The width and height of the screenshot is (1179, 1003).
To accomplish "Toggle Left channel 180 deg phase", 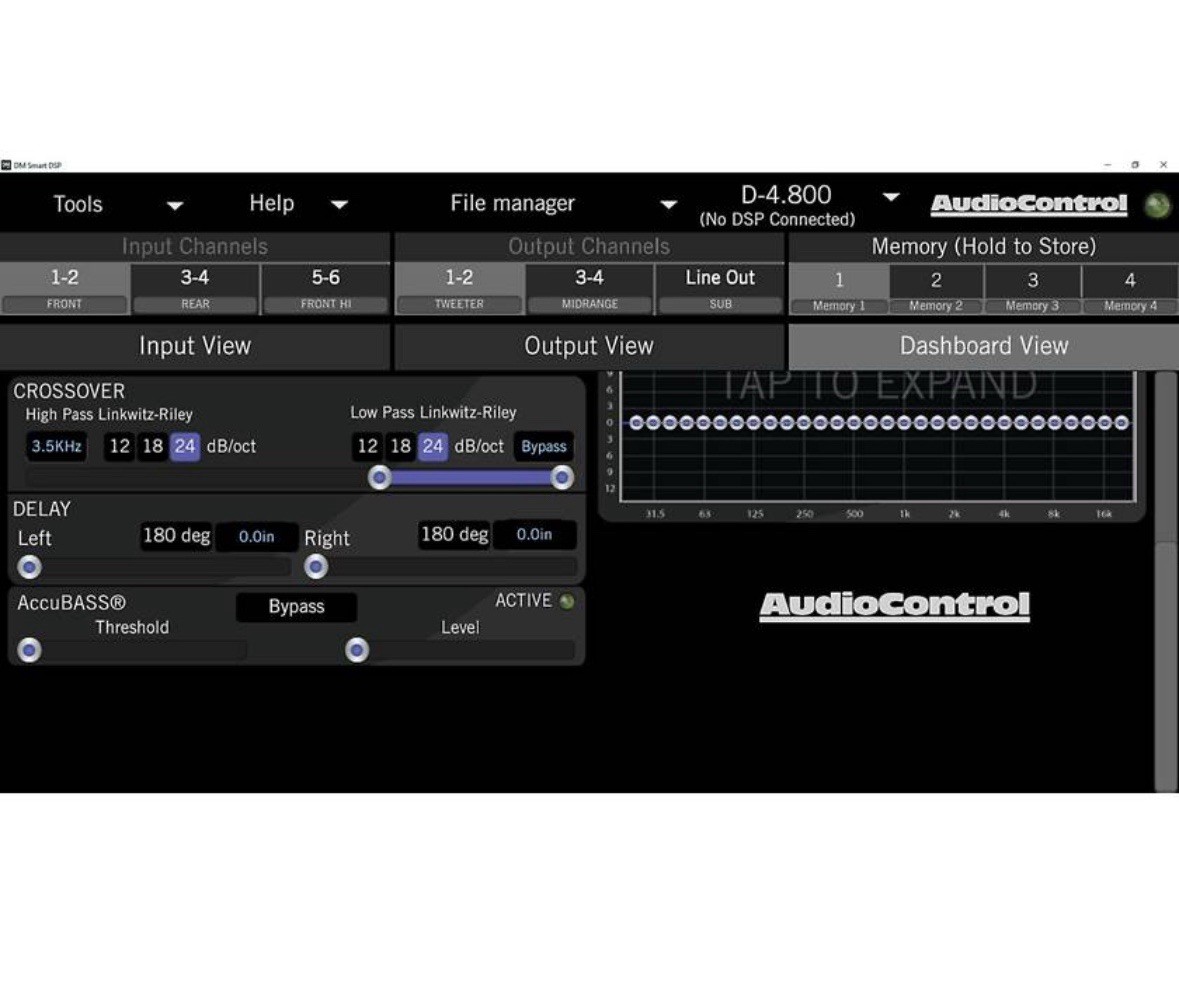I will (177, 535).
